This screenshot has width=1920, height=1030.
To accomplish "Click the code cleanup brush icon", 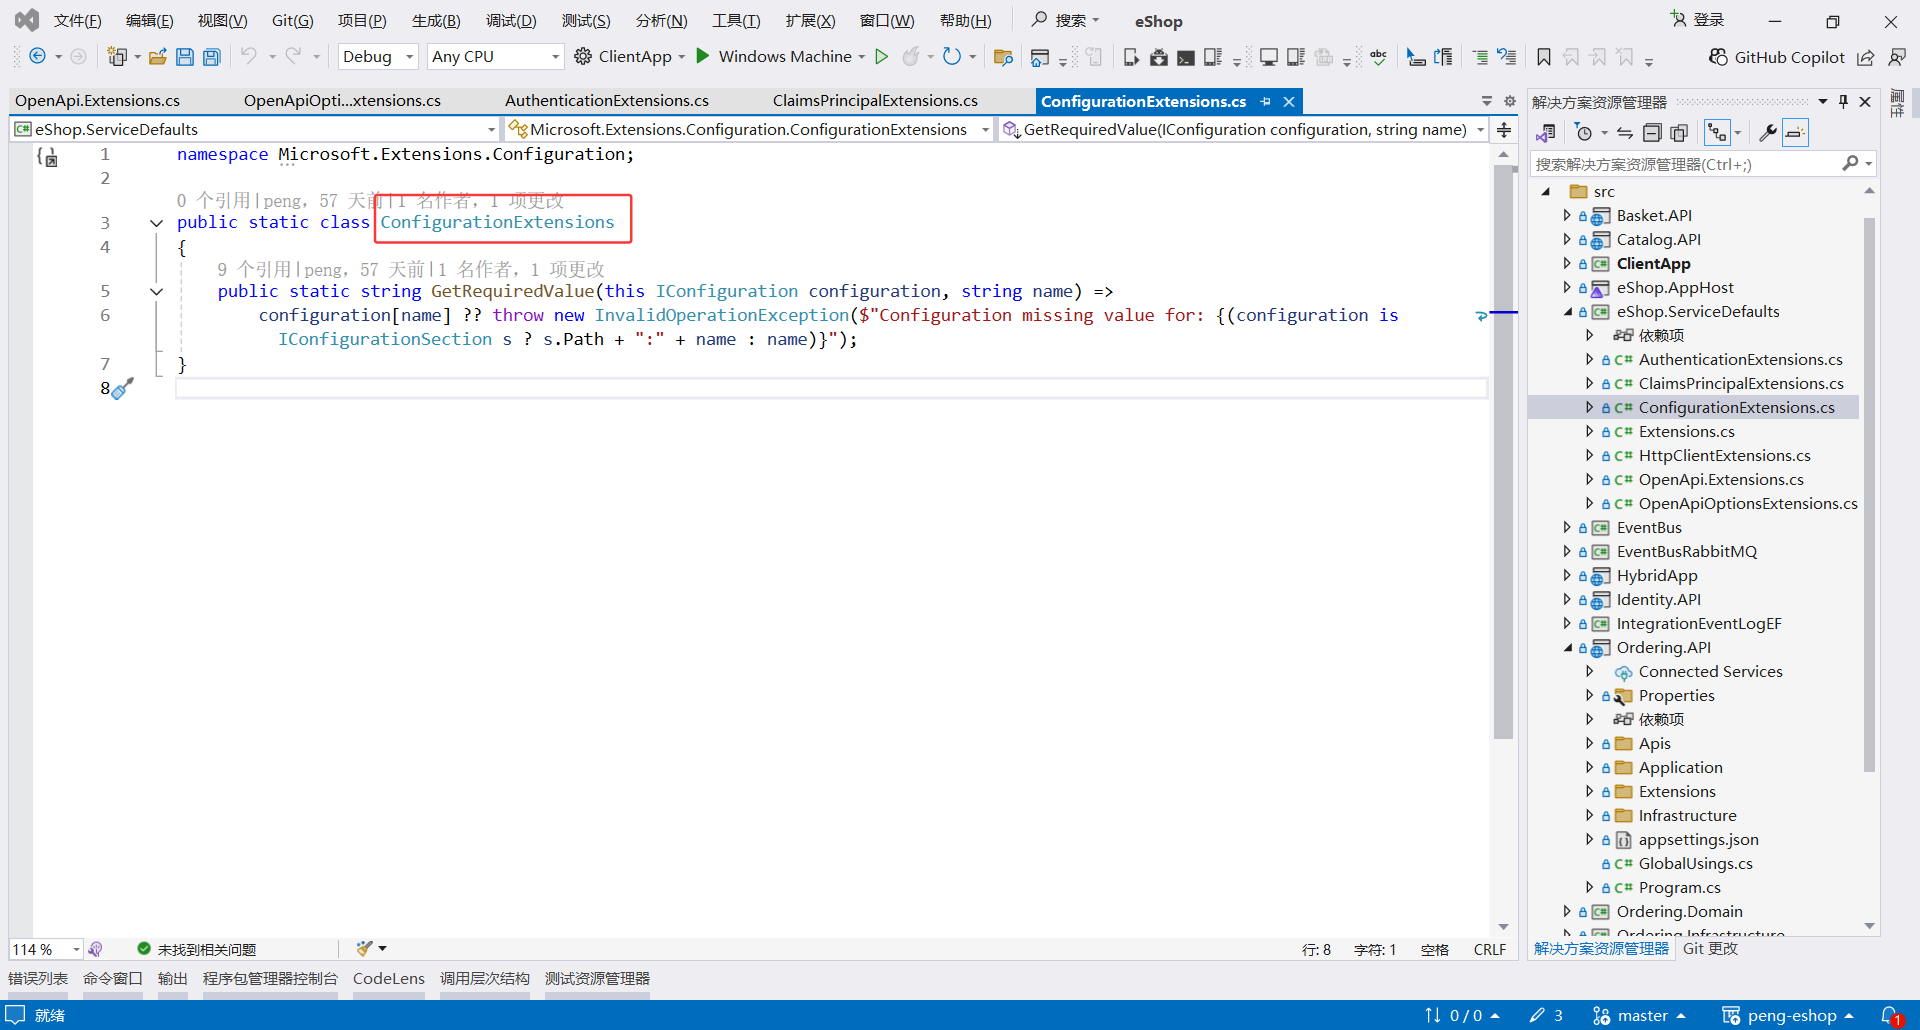I will pos(365,949).
